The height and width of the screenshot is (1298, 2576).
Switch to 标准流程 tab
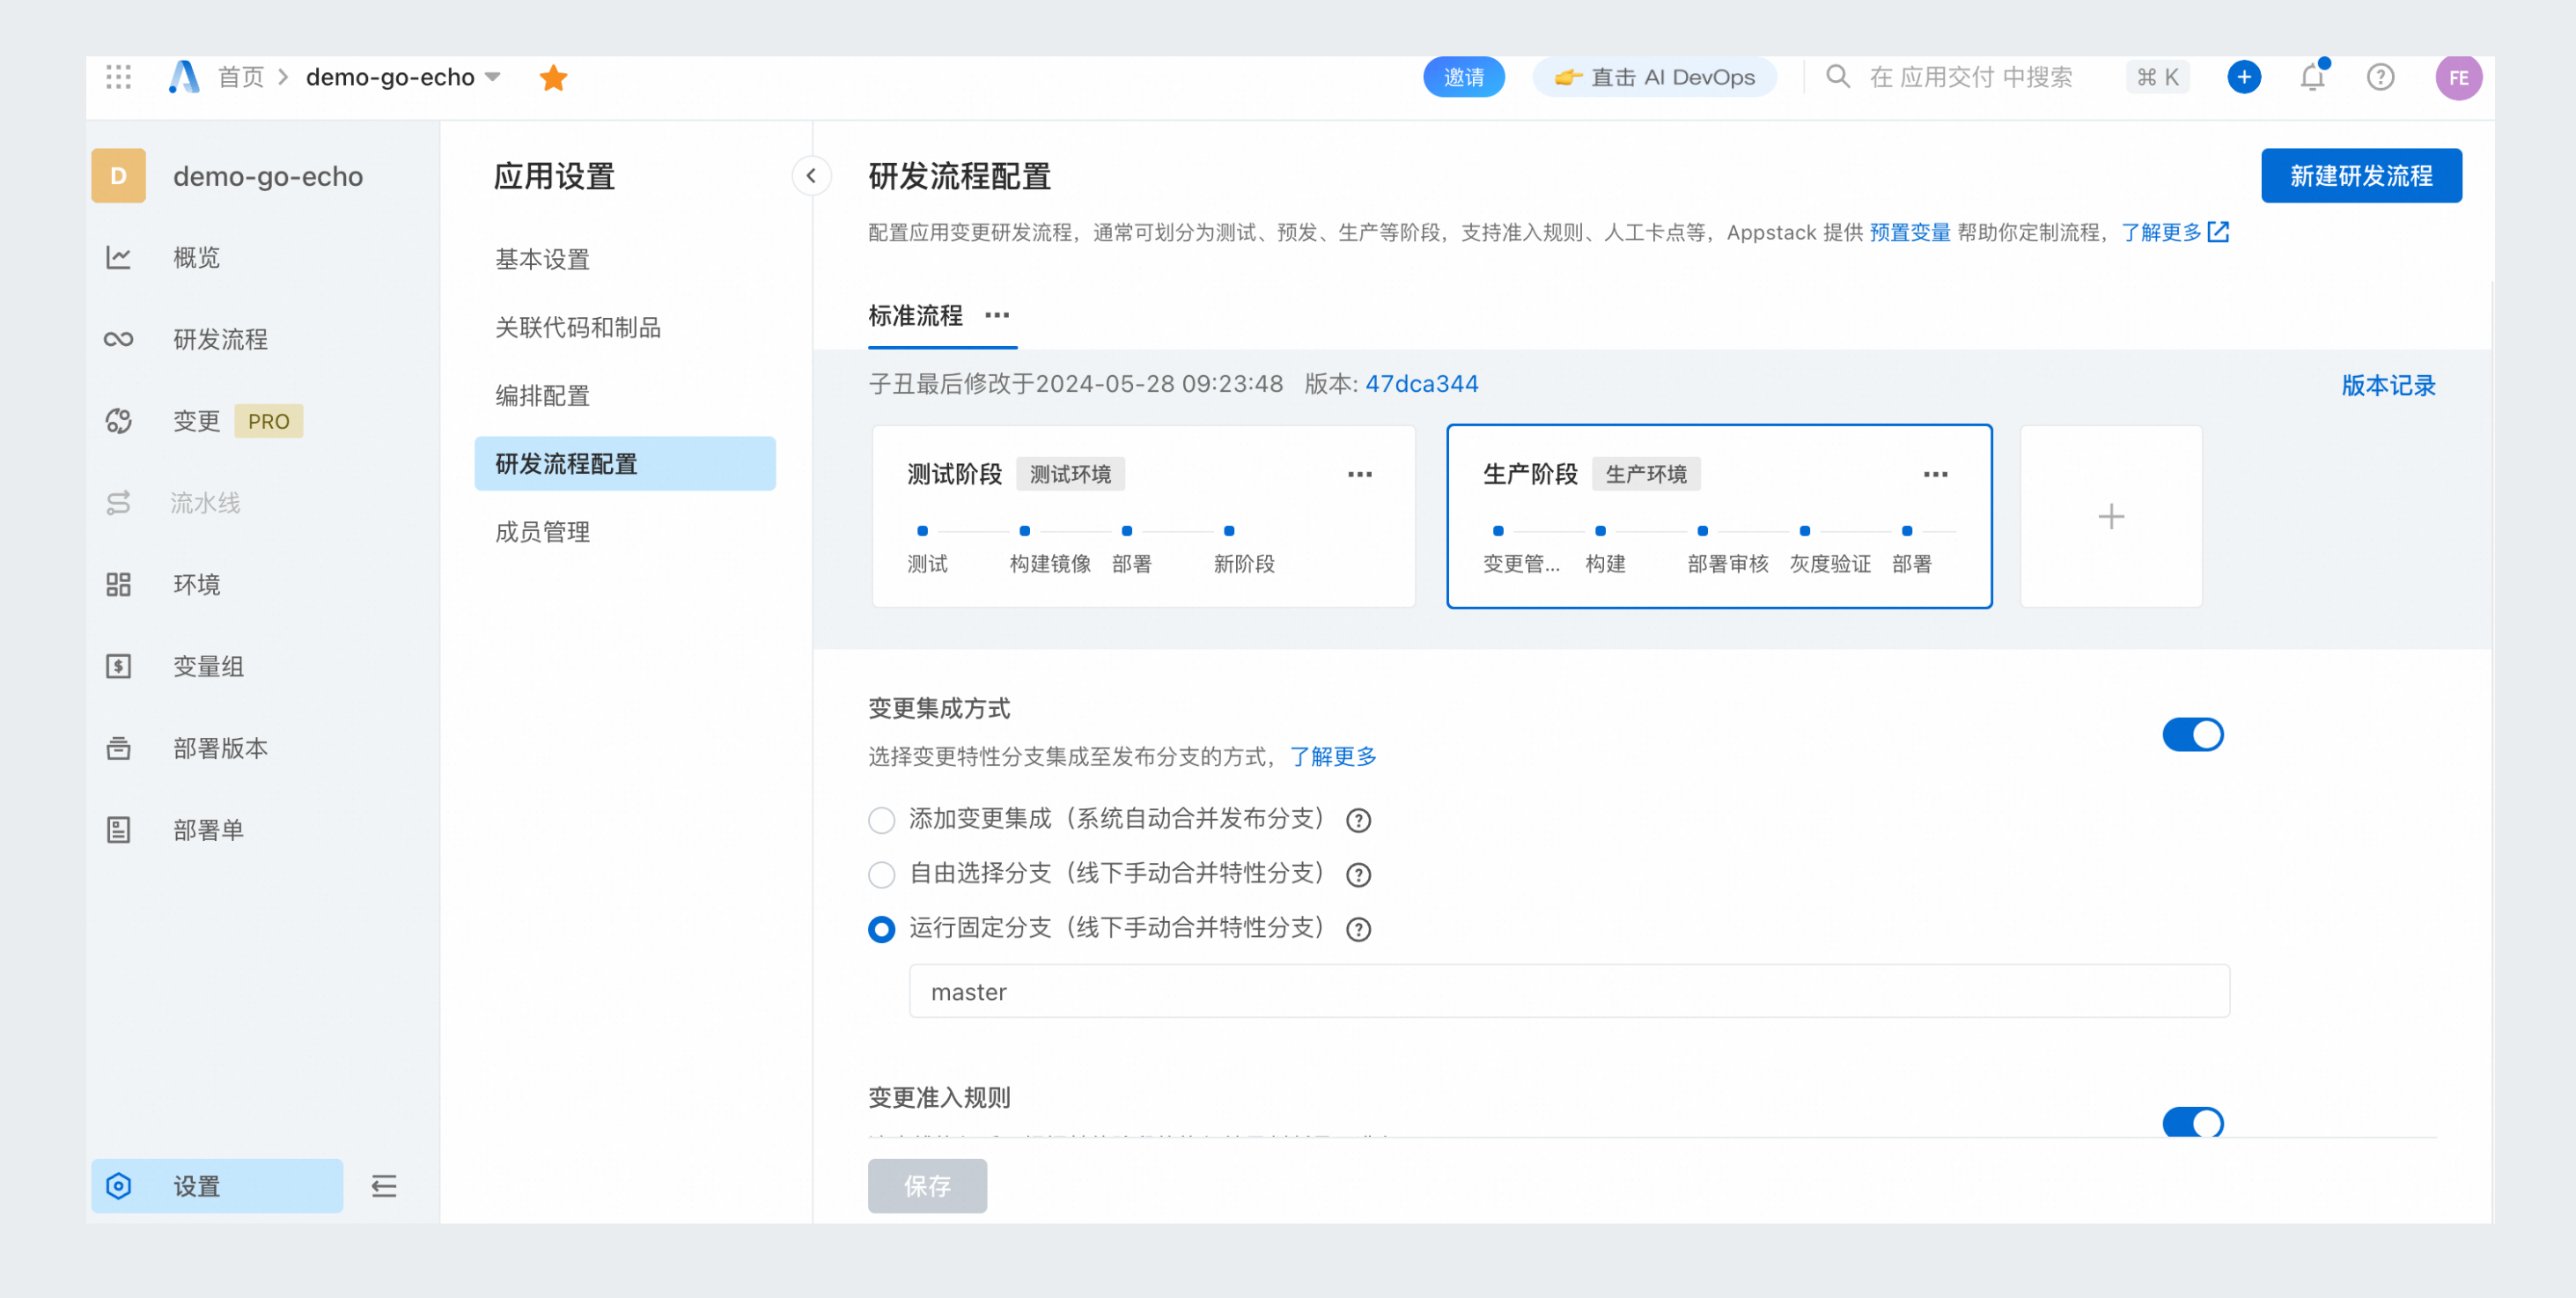pyautogui.click(x=915, y=315)
